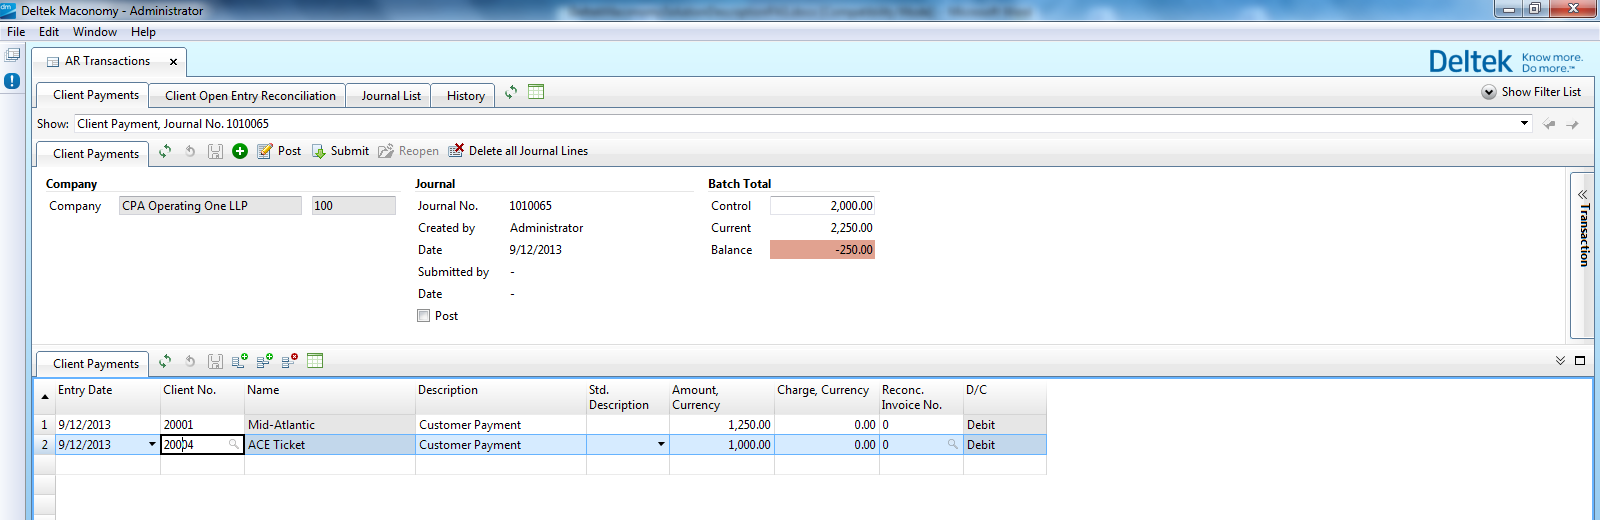
Task: Click the Submit button
Action: coord(340,151)
